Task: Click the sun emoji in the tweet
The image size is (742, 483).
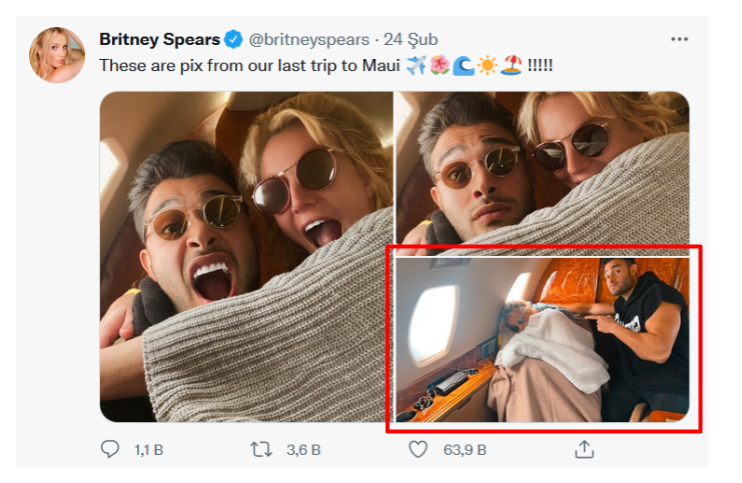Action: click(x=487, y=65)
